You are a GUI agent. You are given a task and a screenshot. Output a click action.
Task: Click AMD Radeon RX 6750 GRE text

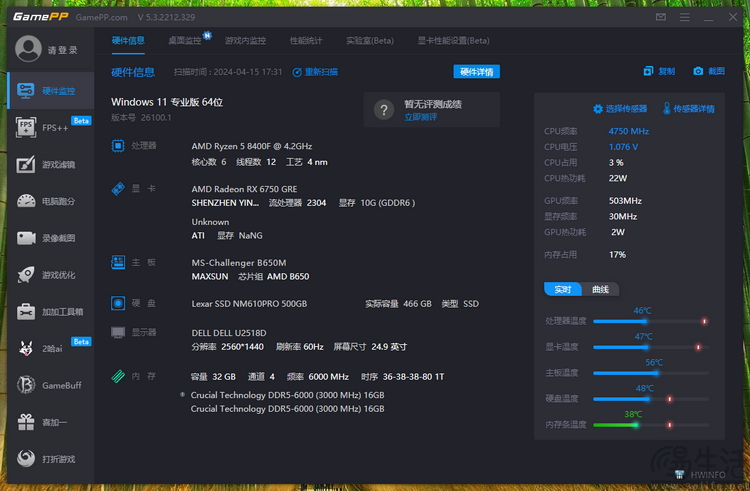(244, 189)
